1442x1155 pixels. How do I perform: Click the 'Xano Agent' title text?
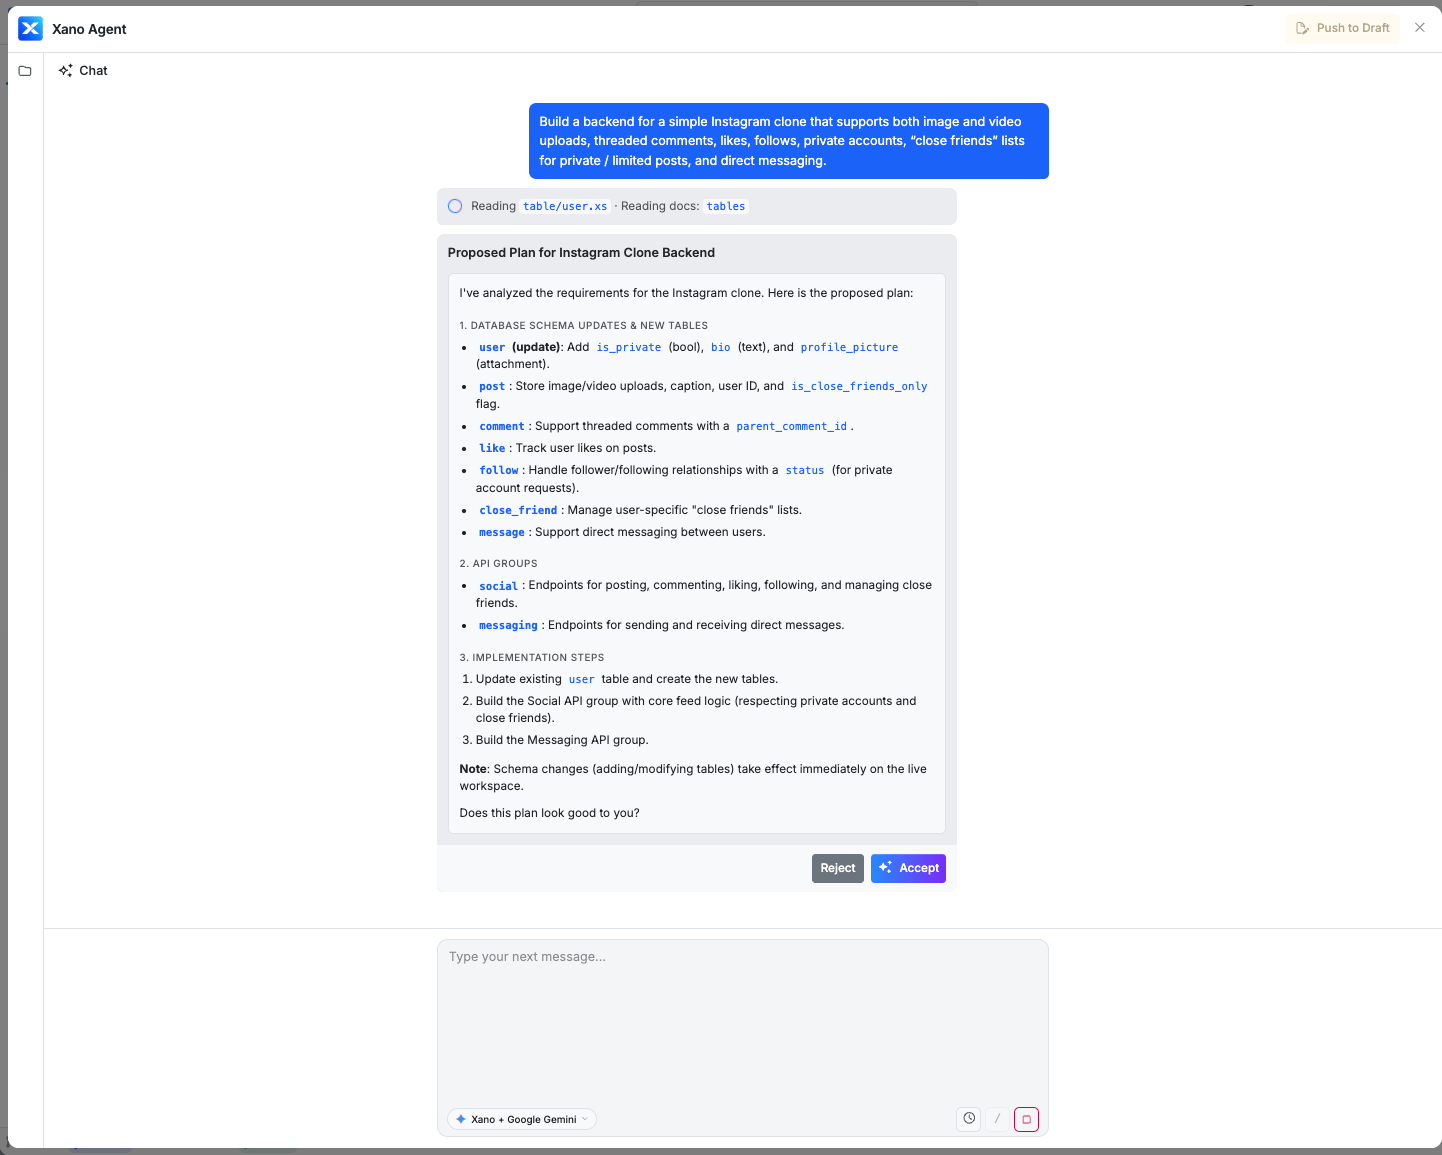point(89,29)
